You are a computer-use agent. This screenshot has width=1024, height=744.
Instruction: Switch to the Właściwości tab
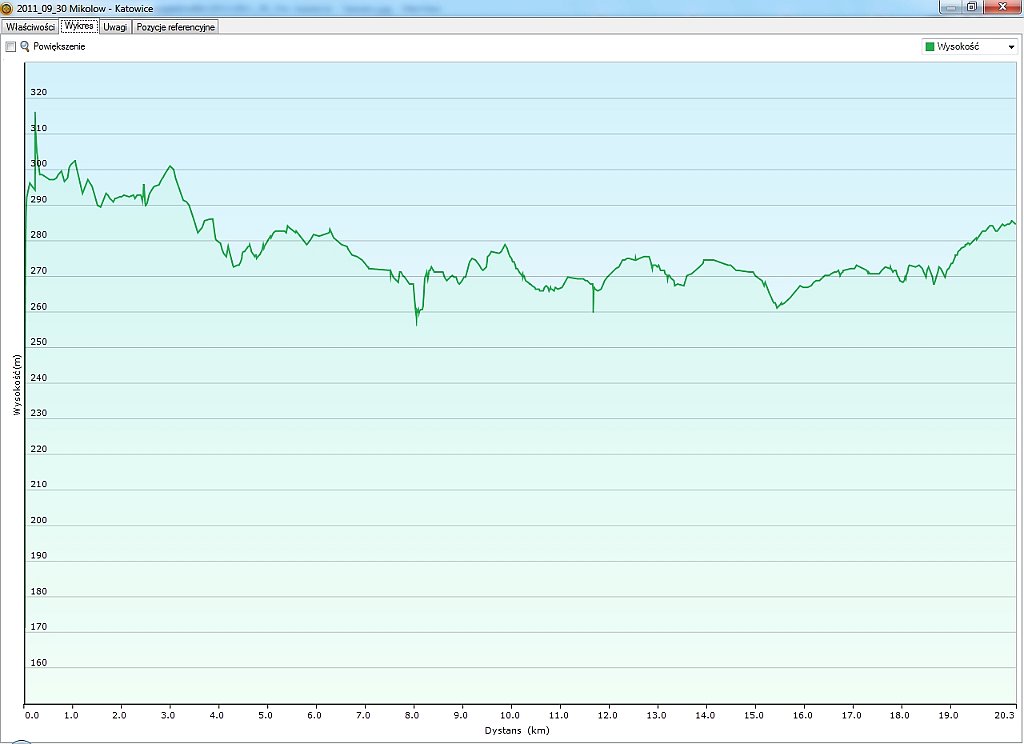pos(30,27)
